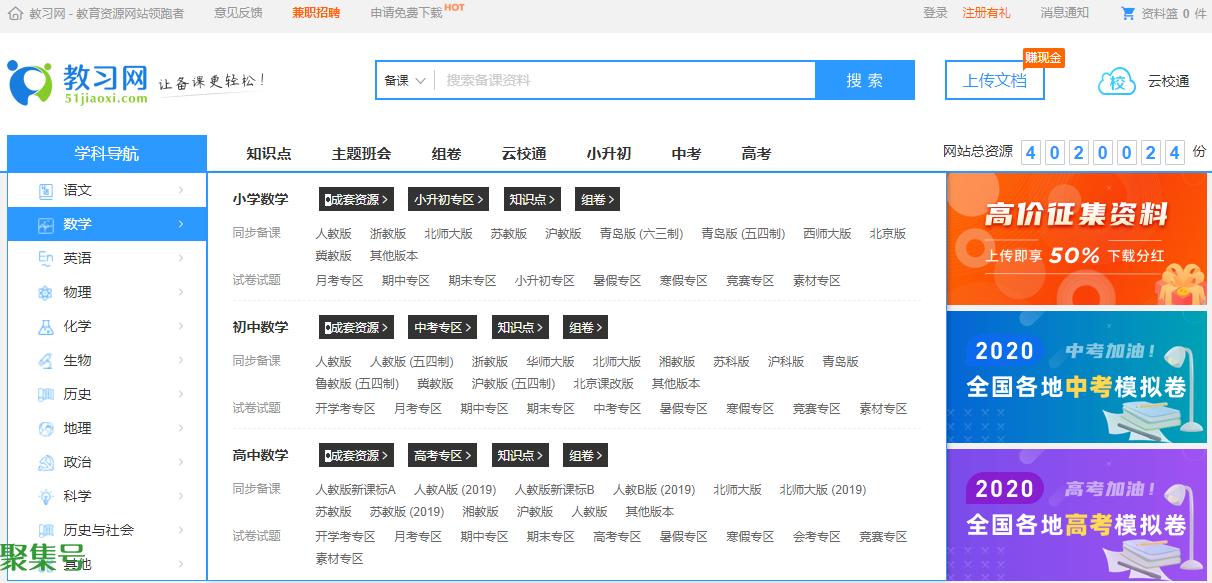Image resolution: width=1212 pixels, height=583 pixels.
Task: Click the 英语 subject icon in sidebar
Action: click(x=46, y=258)
